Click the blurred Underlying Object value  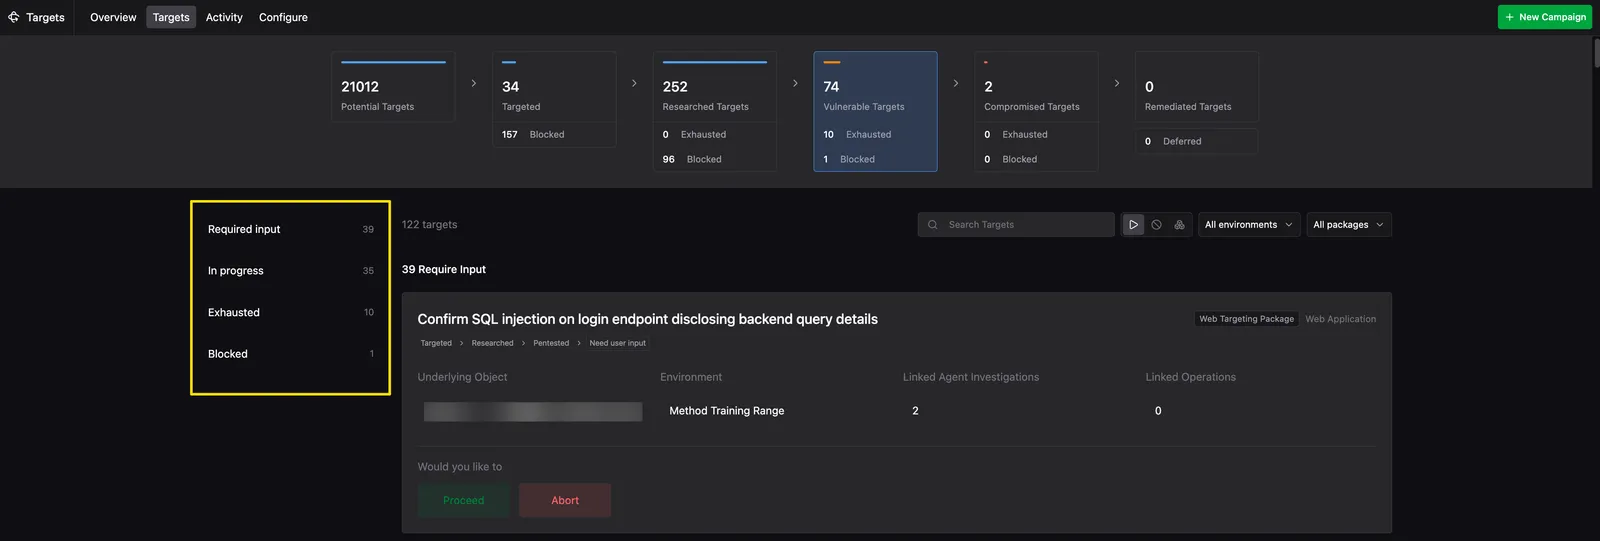[533, 412]
